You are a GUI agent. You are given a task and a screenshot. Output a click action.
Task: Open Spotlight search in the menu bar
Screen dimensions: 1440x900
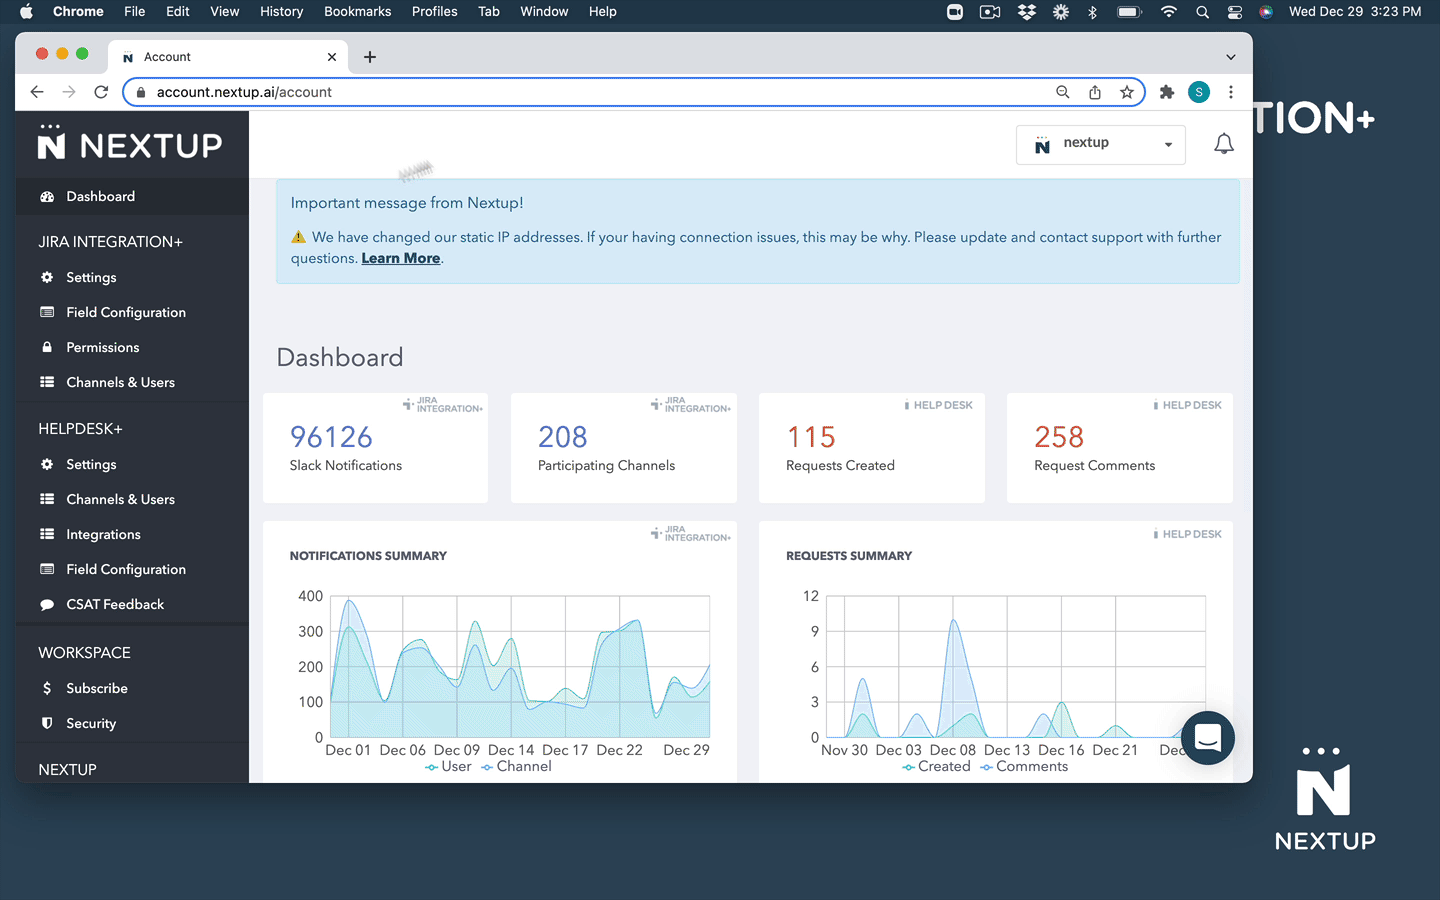click(x=1203, y=11)
